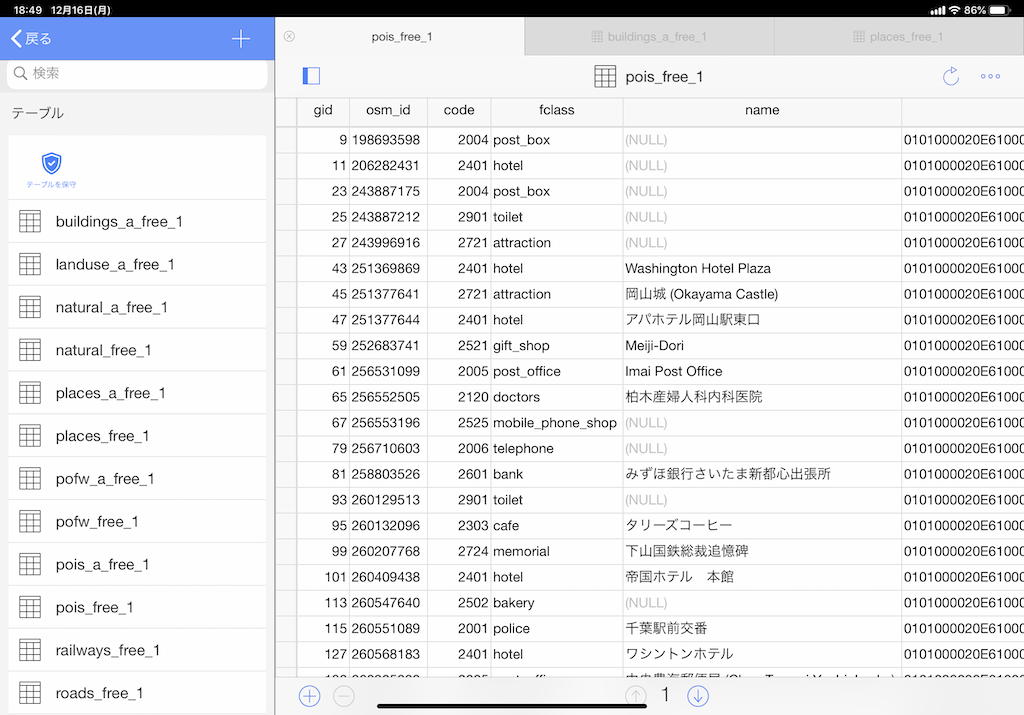This screenshot has width=1024, height=715.
Task: Tap the 18:49 clock in status bar
Action: 27,10
